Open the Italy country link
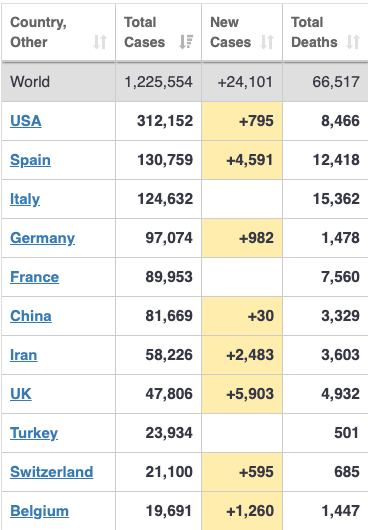Image resolution: width=368 pixels, height=530 pixels. point(25,199)
